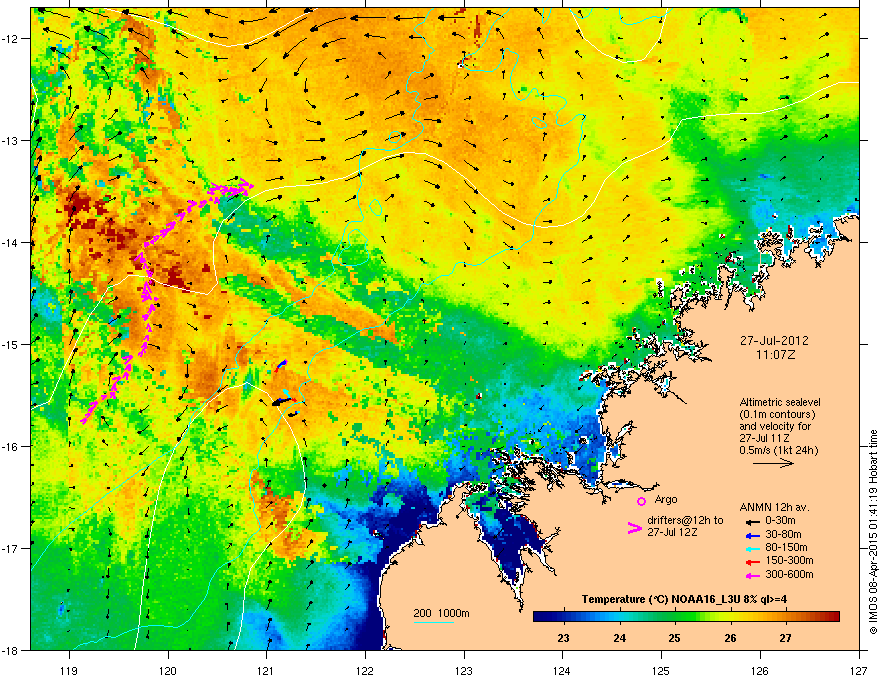Click the color bar tick label '24'

click(619, 638)
